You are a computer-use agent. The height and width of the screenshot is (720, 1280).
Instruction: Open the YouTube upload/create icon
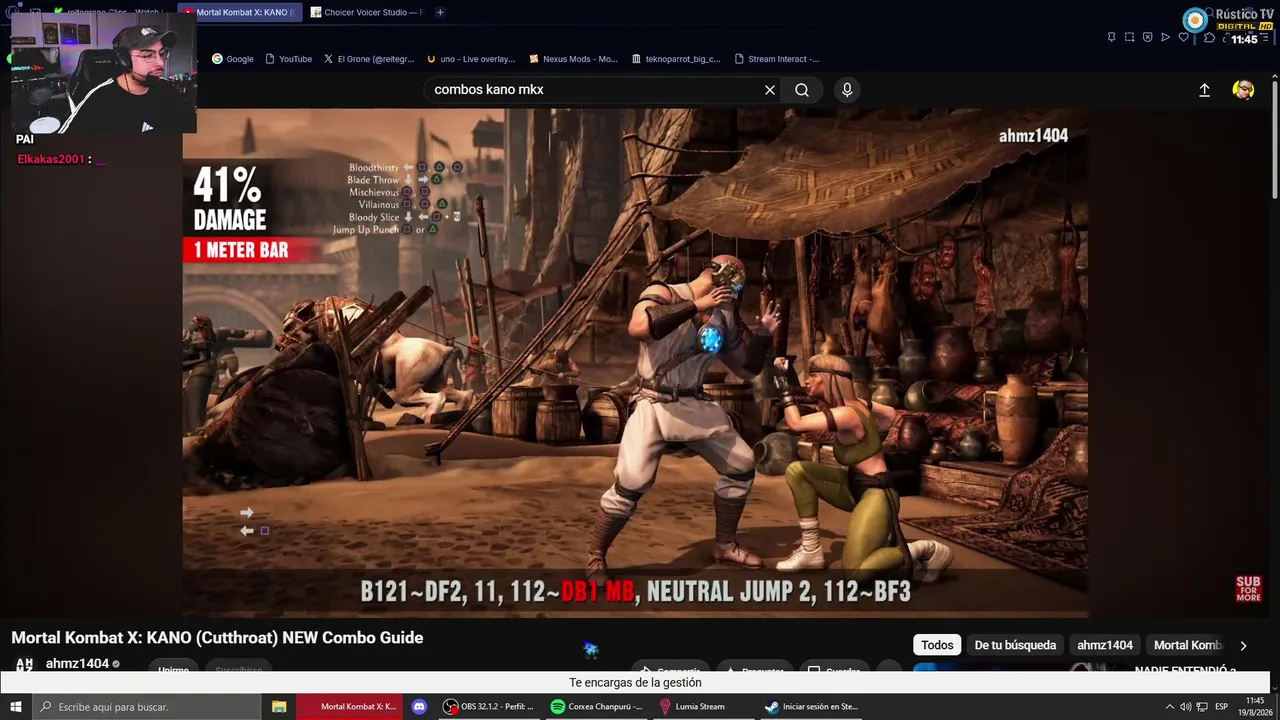pyautogui.click(x=1204, y=90)
